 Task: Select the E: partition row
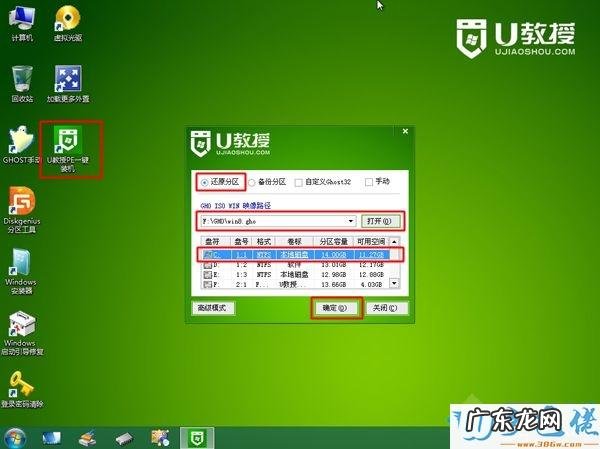coord(295,274)
